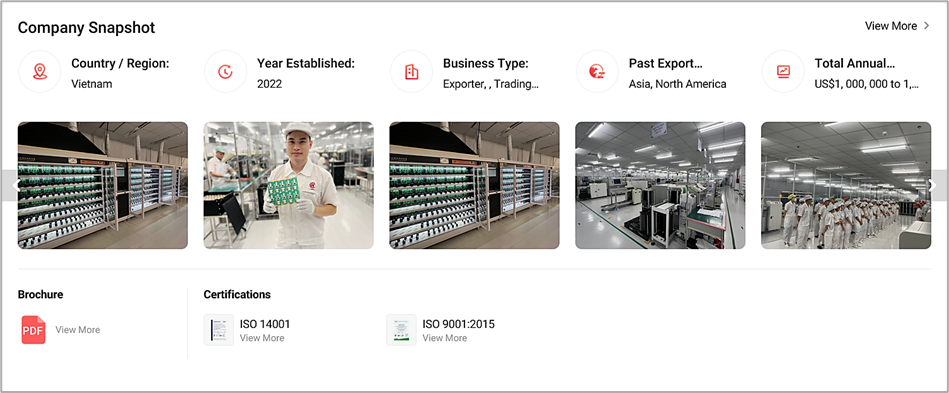Viewport: 949px width, 393px height.
Task: Click the building icon for Business Type
Action: pyautogui.click(x=412, y=71)
